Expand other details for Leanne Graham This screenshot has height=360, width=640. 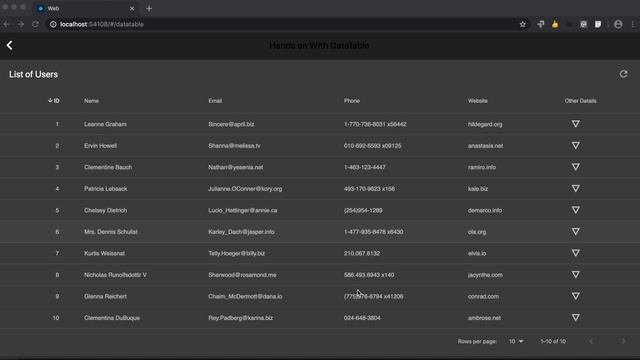pos(576,124)
